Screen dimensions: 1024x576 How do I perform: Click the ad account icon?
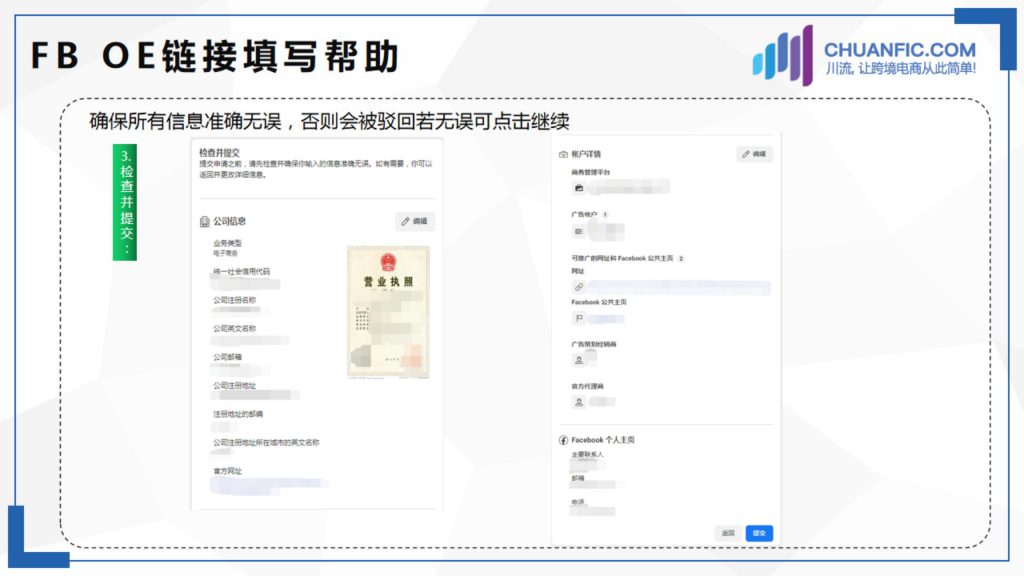(x=579, y=231)
